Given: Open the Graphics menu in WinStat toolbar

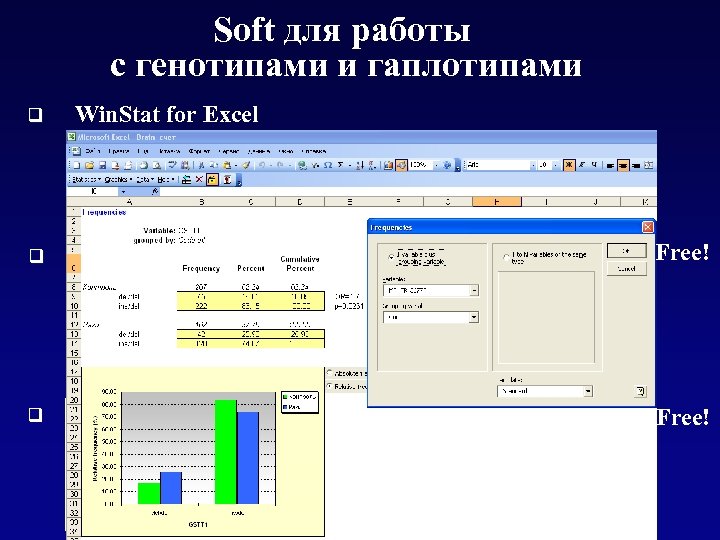Looking at the screenshot, I should point(118,180).
